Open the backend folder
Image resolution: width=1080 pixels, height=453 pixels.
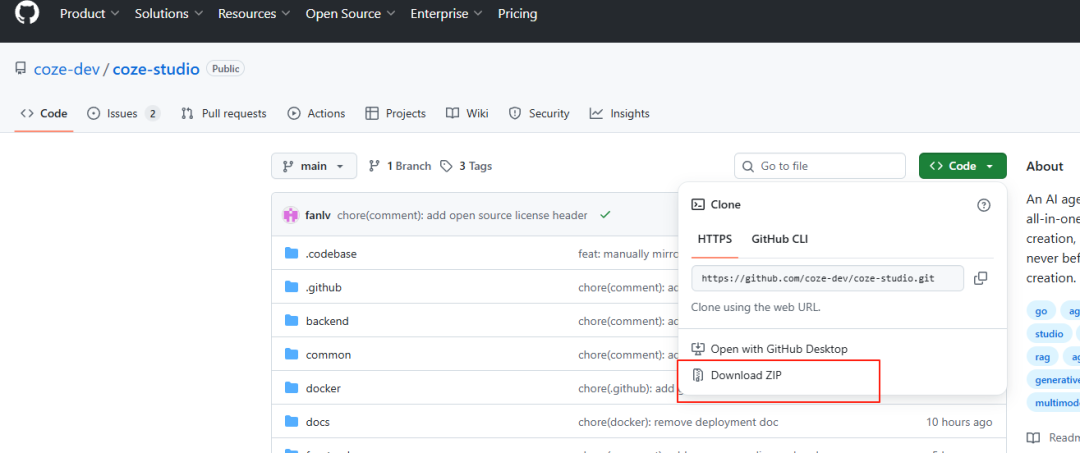(x=327, y=321)
